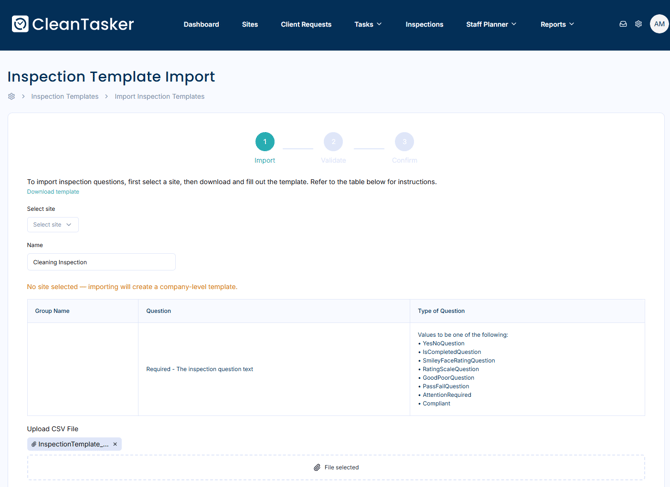Expand the Reports menu

click(x=557, y=24)
